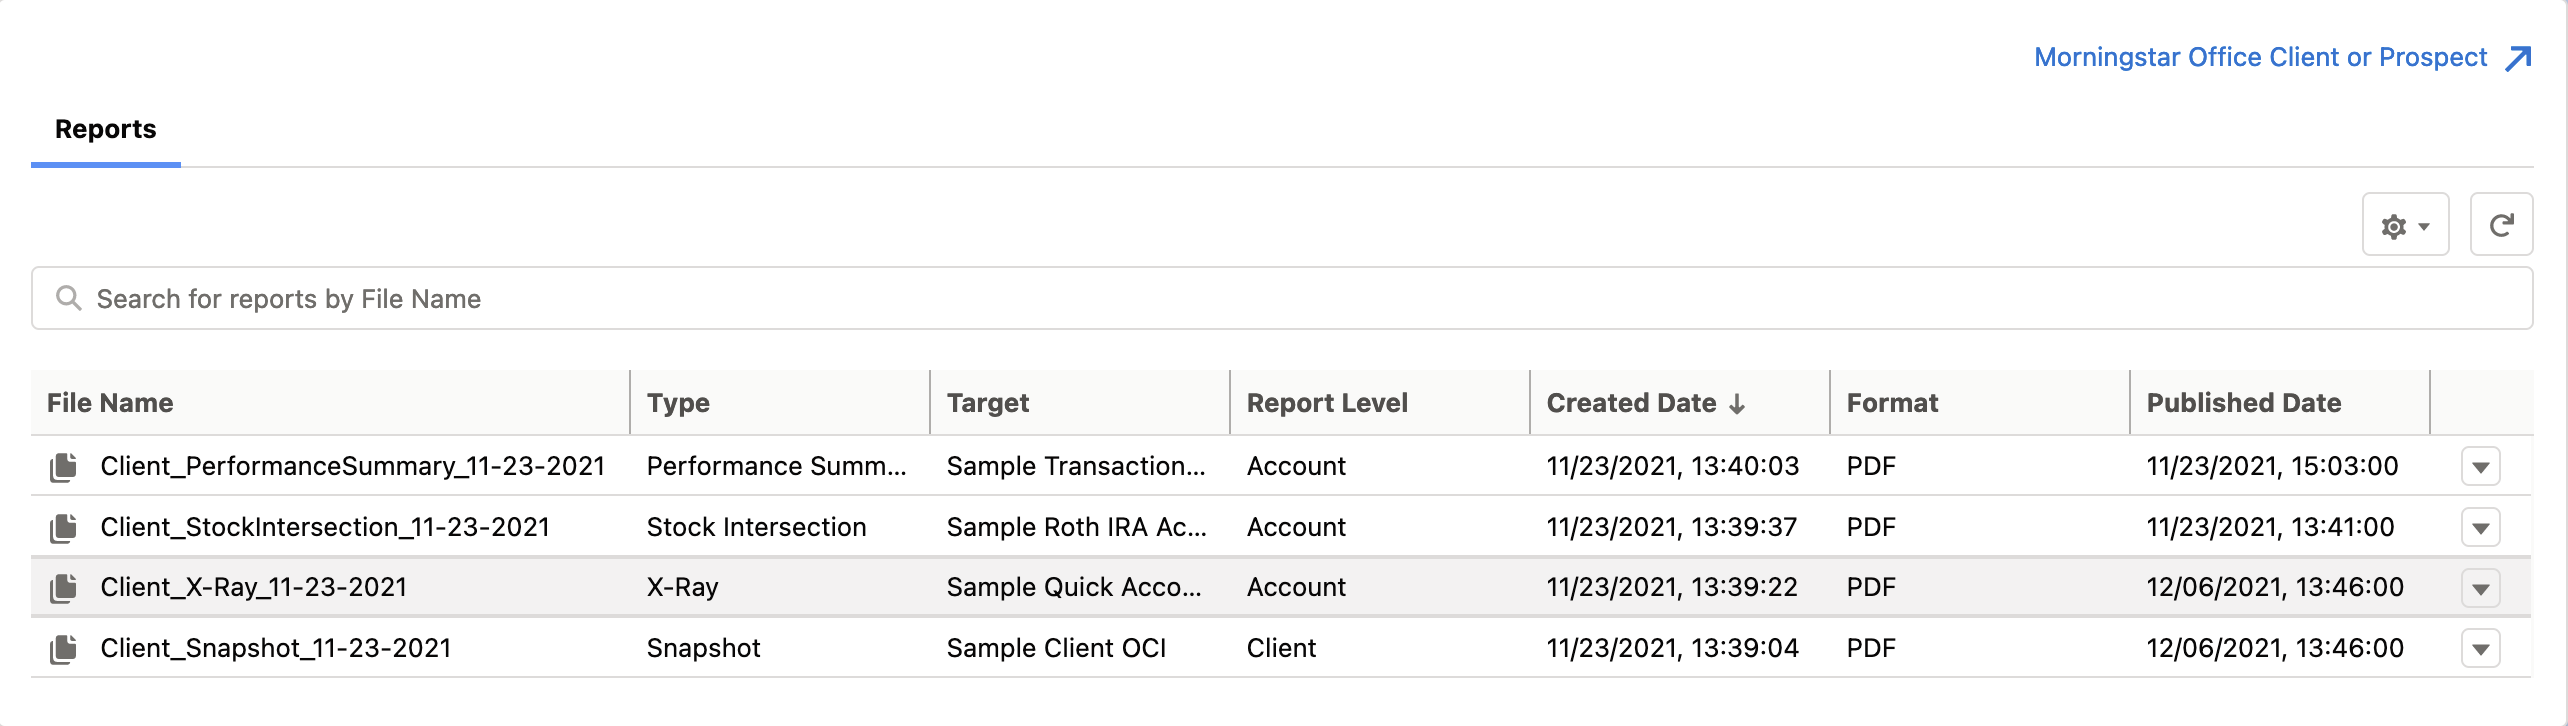
Task: Click the Type column header
Action: 678,403
